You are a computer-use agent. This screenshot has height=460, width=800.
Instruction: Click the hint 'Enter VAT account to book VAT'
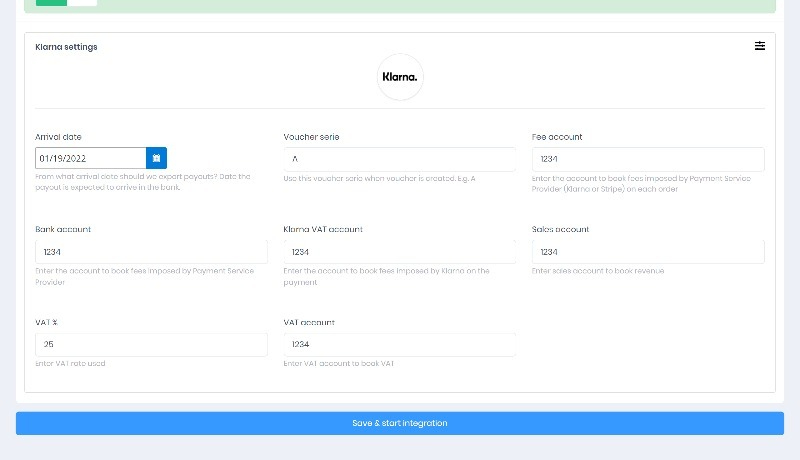point(339,364)
